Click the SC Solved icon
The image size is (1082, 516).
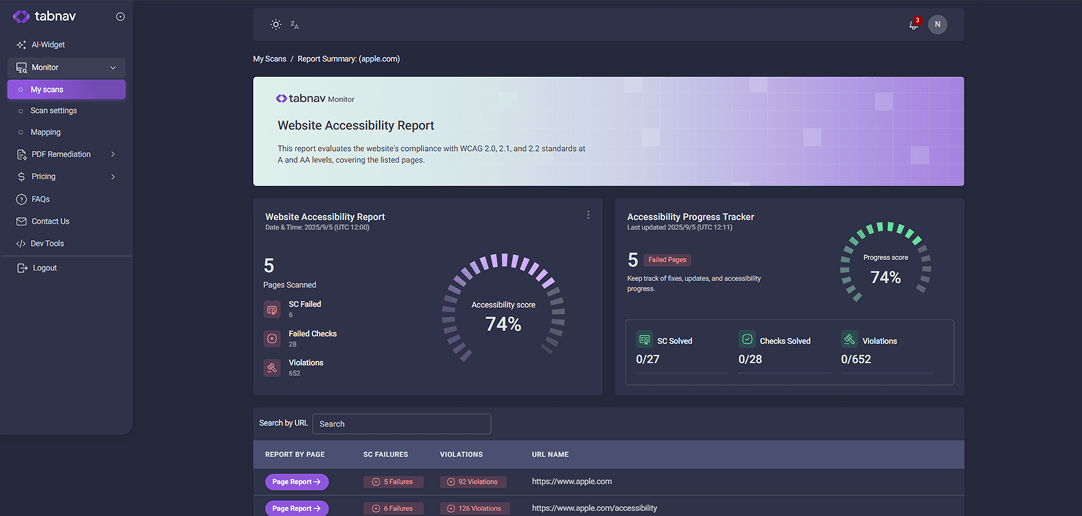click(645, 339)
